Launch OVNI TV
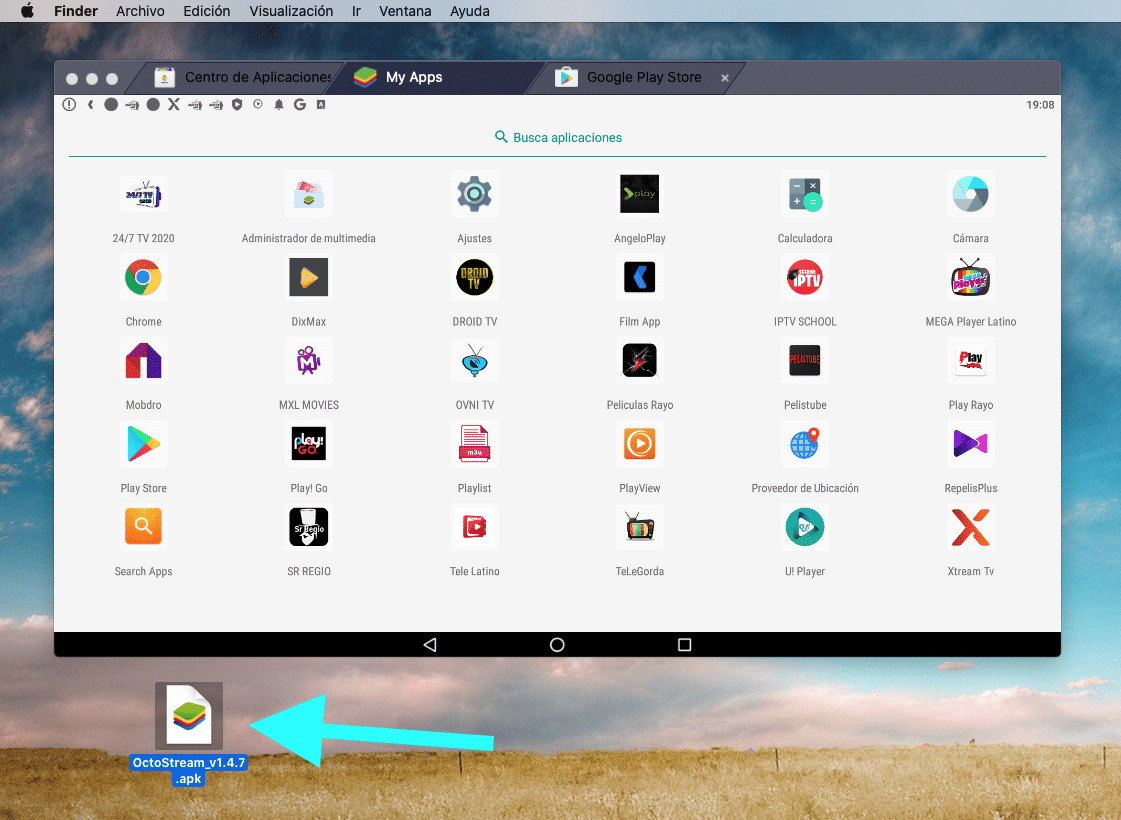Viewport: 1121px width, 820px height. [474, 361]
